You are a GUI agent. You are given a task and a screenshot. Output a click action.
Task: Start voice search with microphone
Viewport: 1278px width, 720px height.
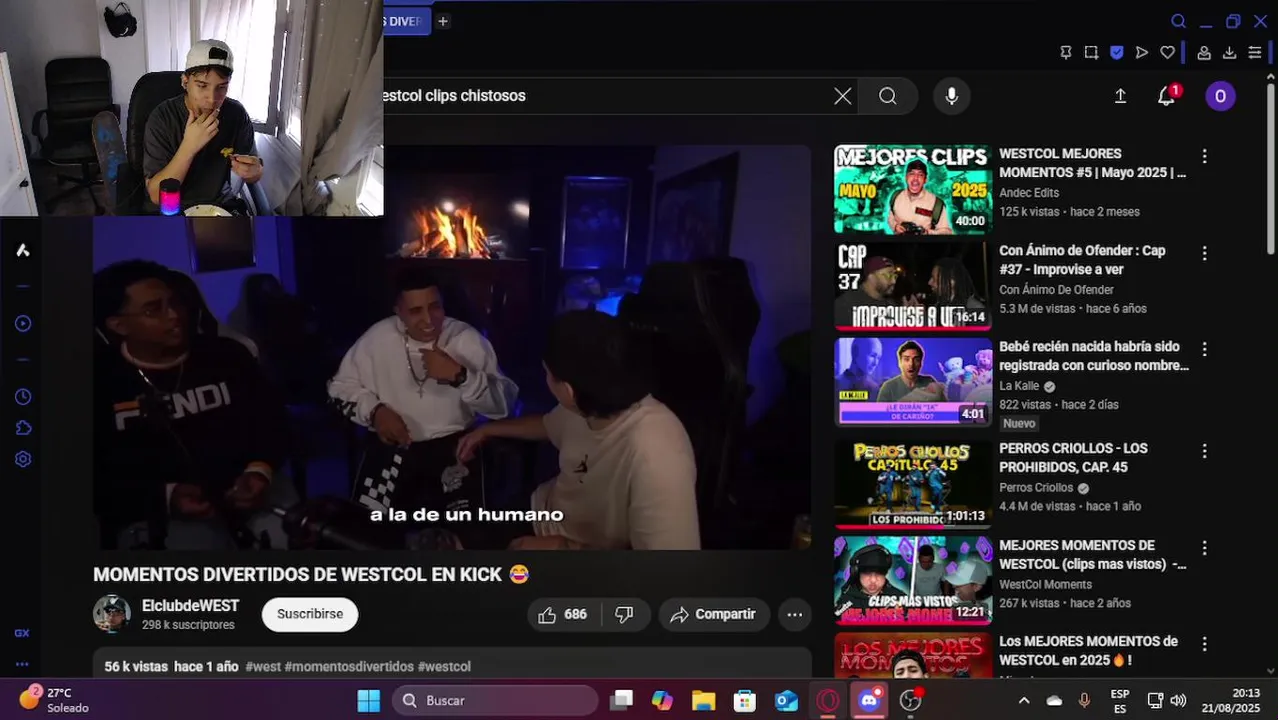click(952, 96)
